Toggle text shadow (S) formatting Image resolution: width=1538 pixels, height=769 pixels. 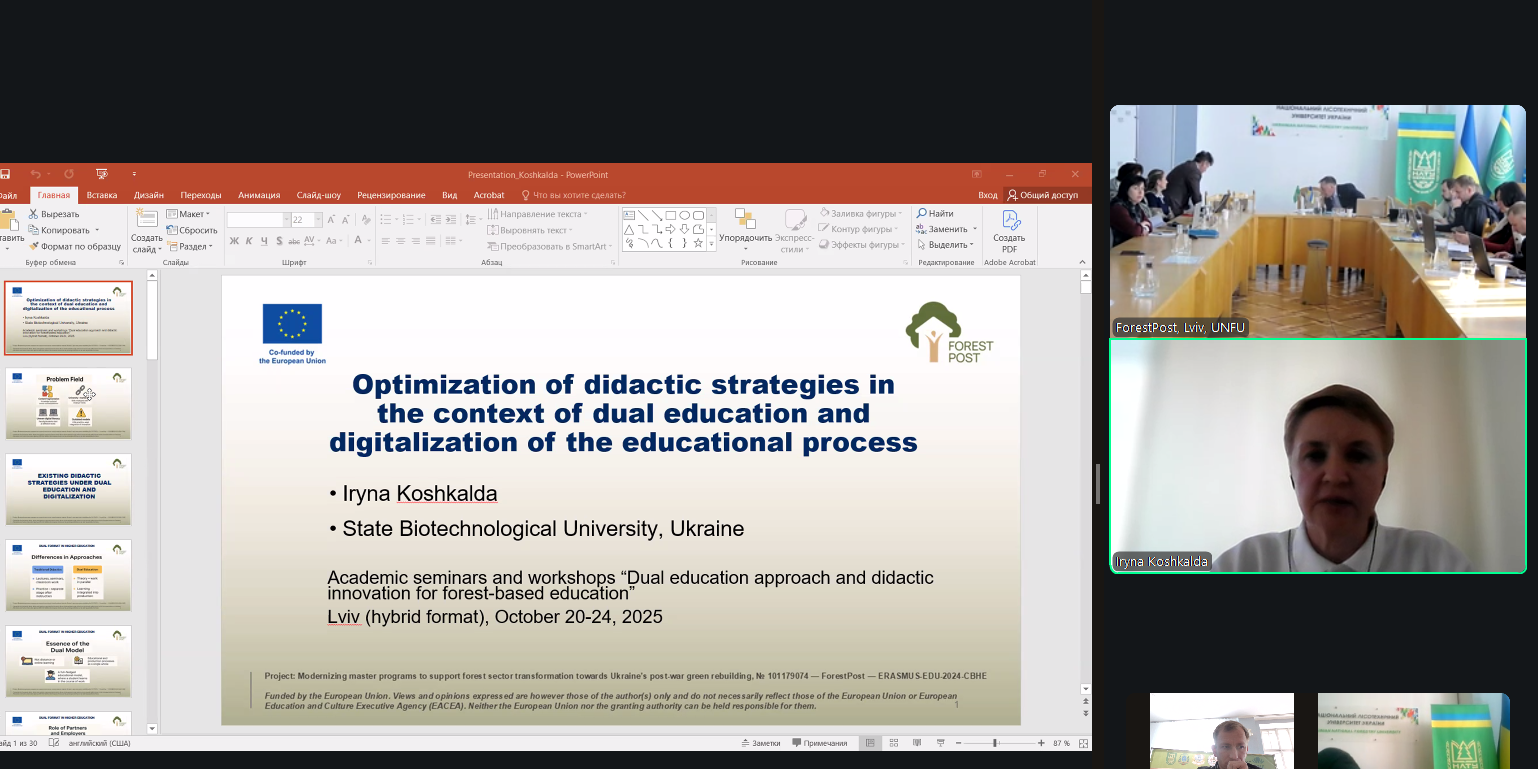(278, 241)
